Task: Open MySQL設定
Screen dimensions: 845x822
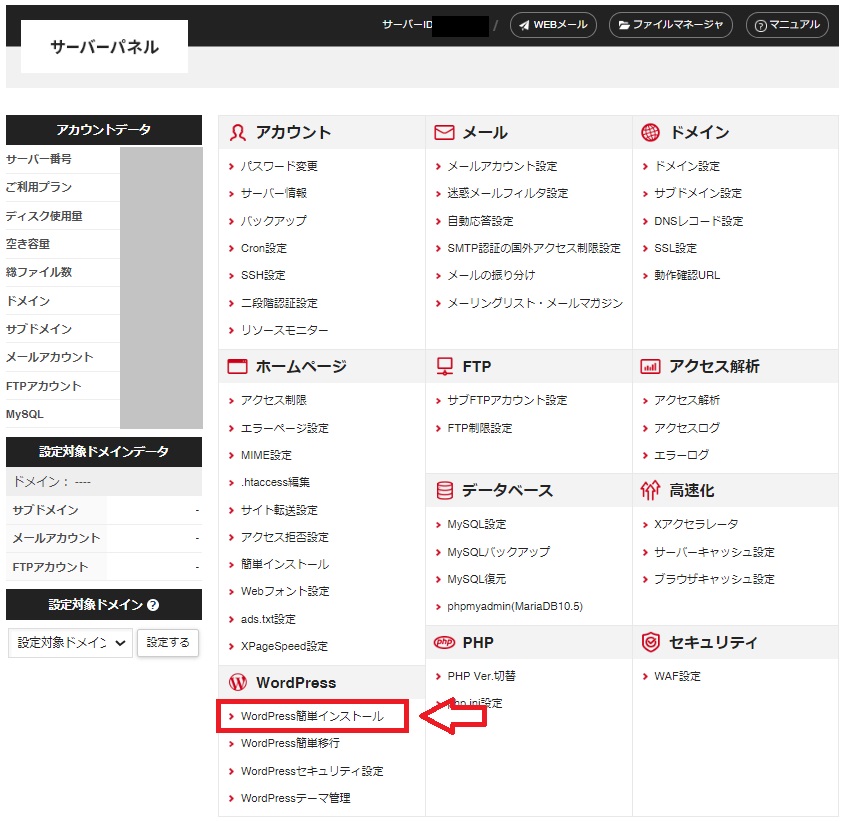Action: [x=477, y=524]
